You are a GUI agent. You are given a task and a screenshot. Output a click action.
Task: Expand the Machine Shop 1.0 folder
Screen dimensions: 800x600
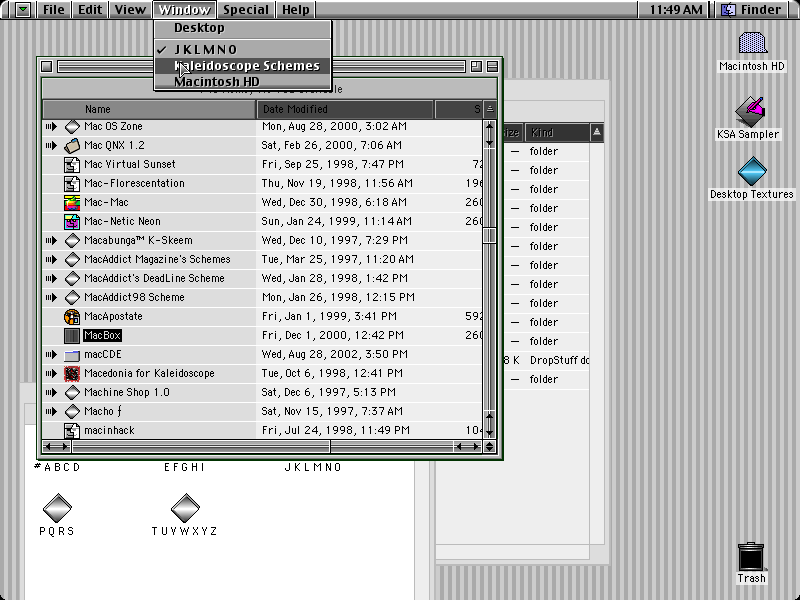(x=51, y=392)
